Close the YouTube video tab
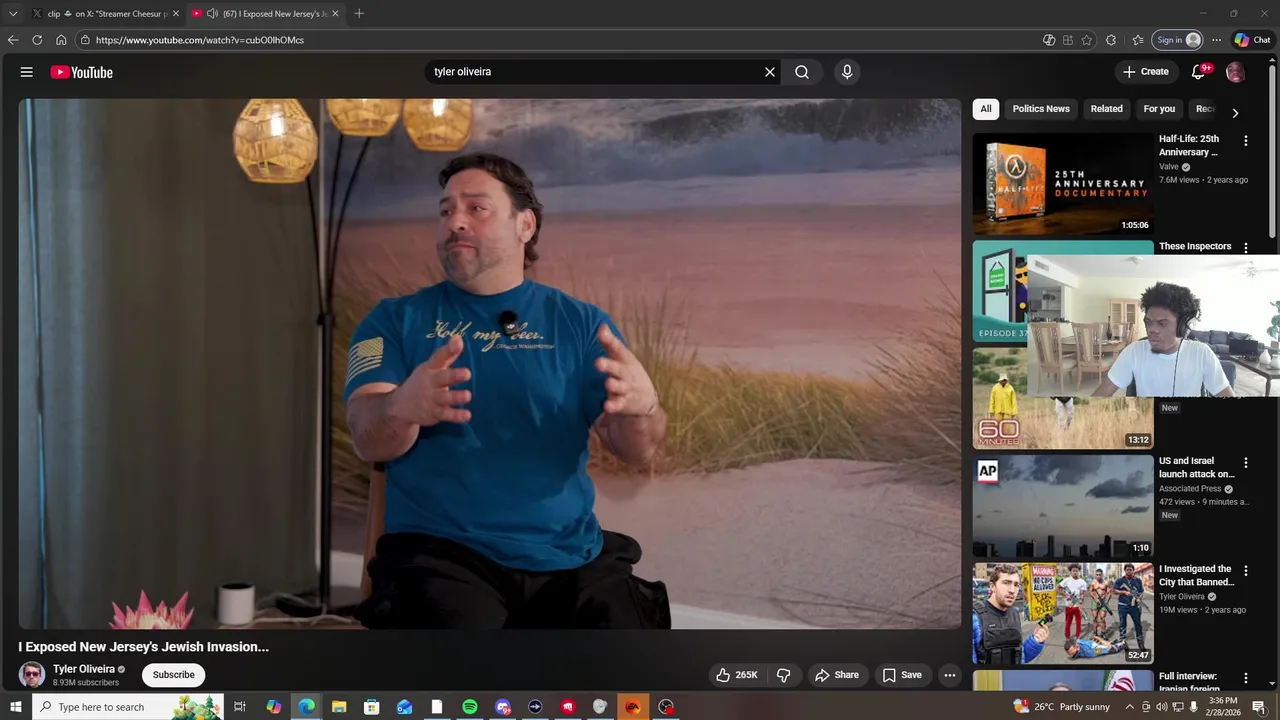 click(x=335, y=14)
